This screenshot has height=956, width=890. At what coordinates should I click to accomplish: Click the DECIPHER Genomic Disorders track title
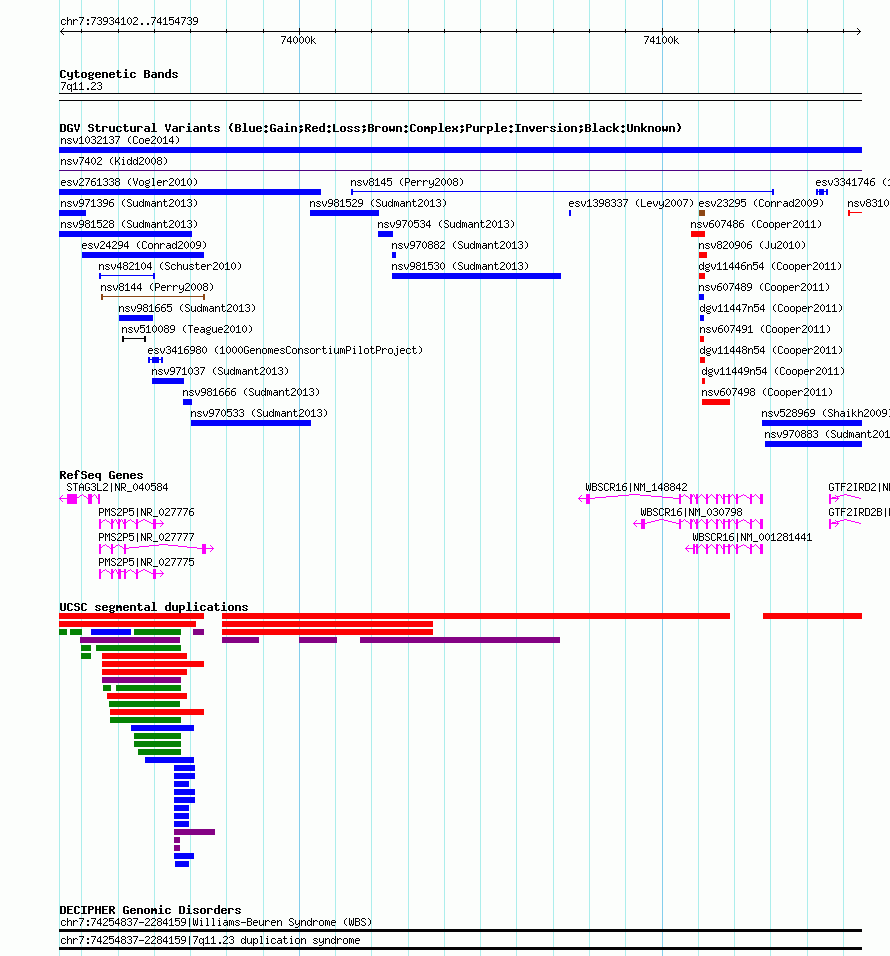pyautogui.click(x=150, y=910)
